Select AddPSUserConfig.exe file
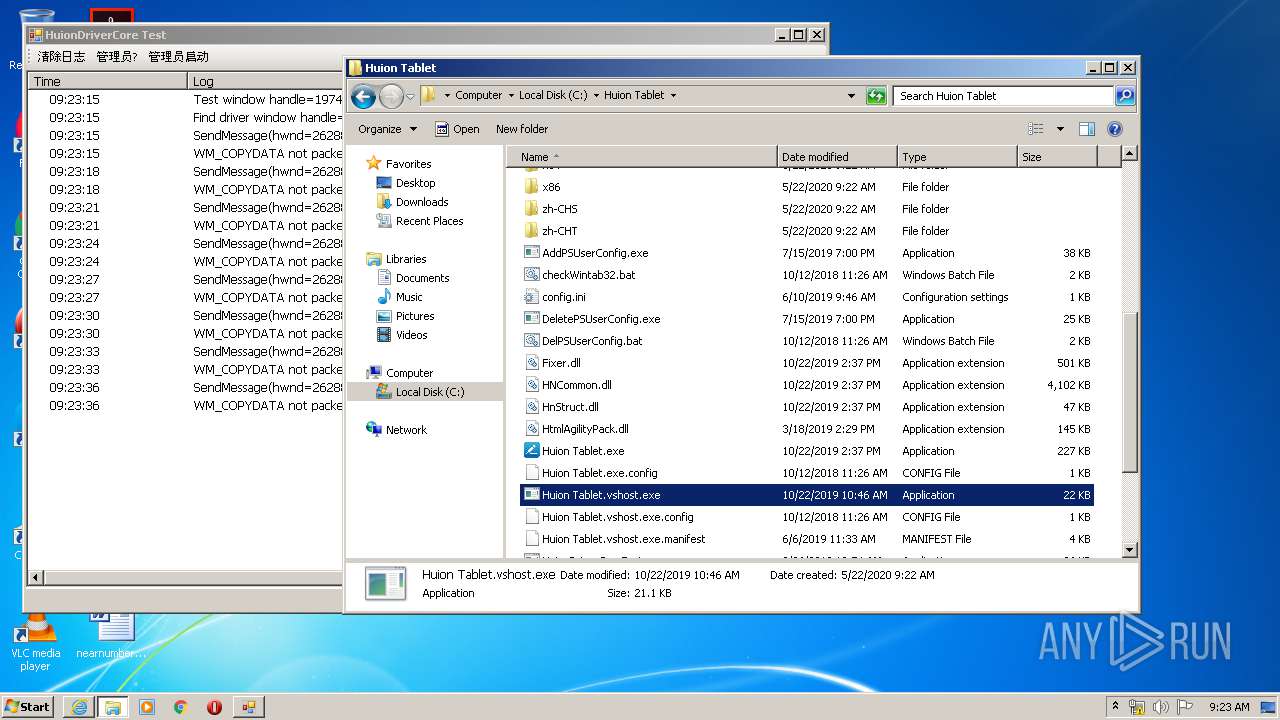 [x=595, y=253]
